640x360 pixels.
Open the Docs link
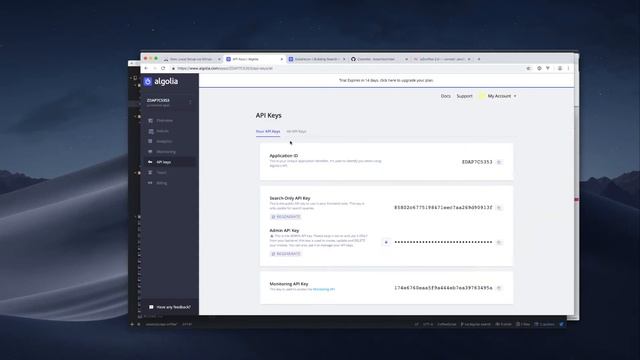pyautogui.click(x=446, y=96)
